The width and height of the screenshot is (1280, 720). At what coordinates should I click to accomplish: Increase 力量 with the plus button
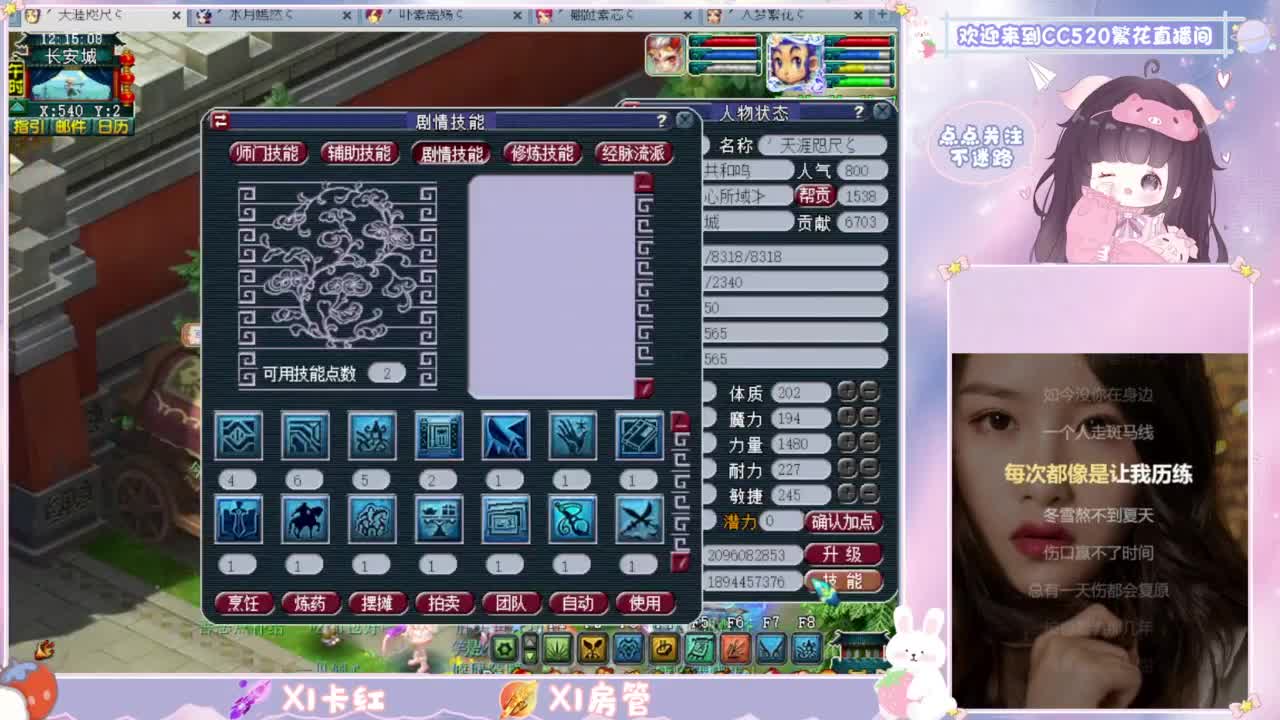(847, 444)
